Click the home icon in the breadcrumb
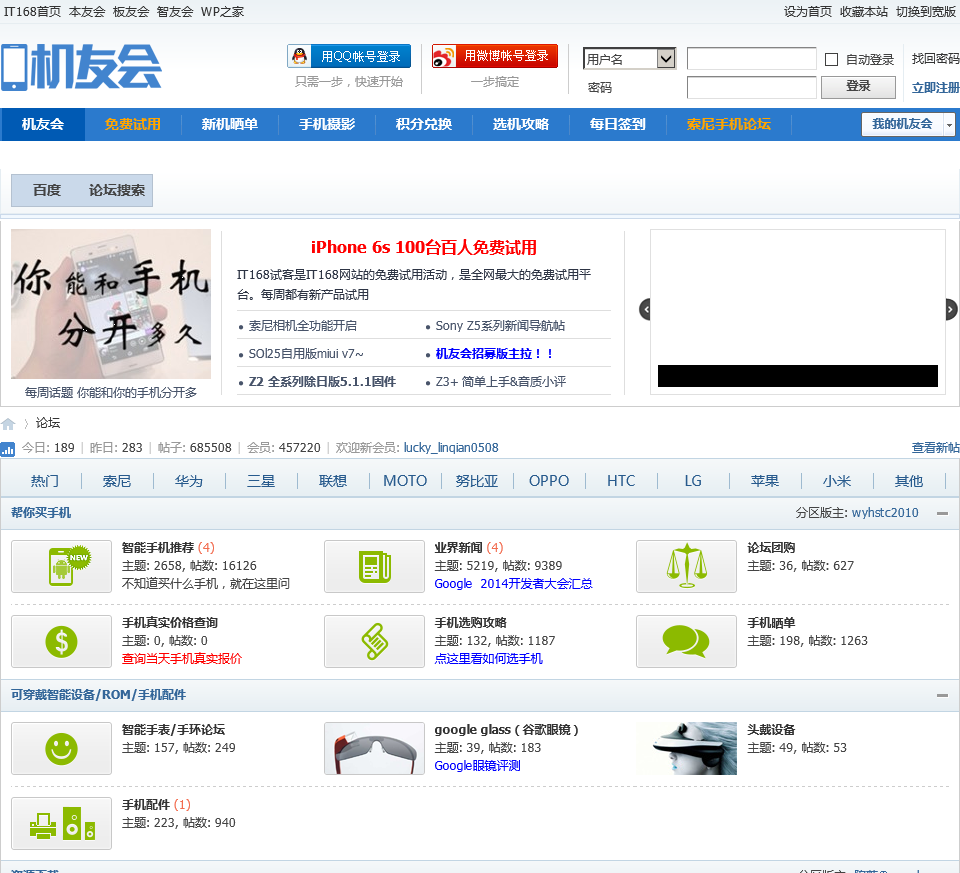 [x=8, y=424]
